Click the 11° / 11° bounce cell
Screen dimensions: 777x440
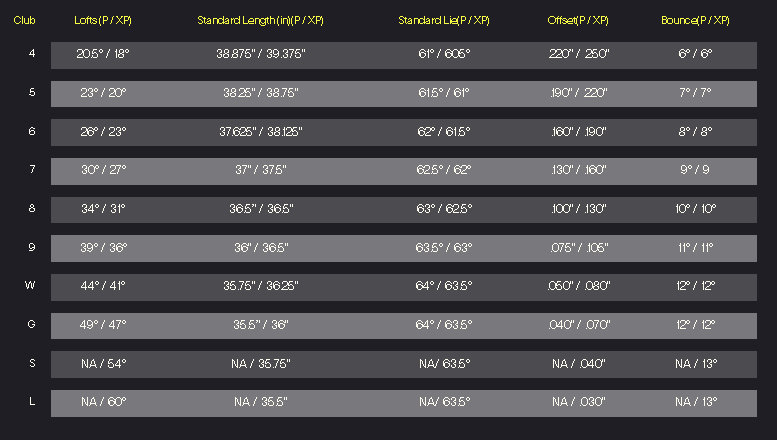[695, 247]
